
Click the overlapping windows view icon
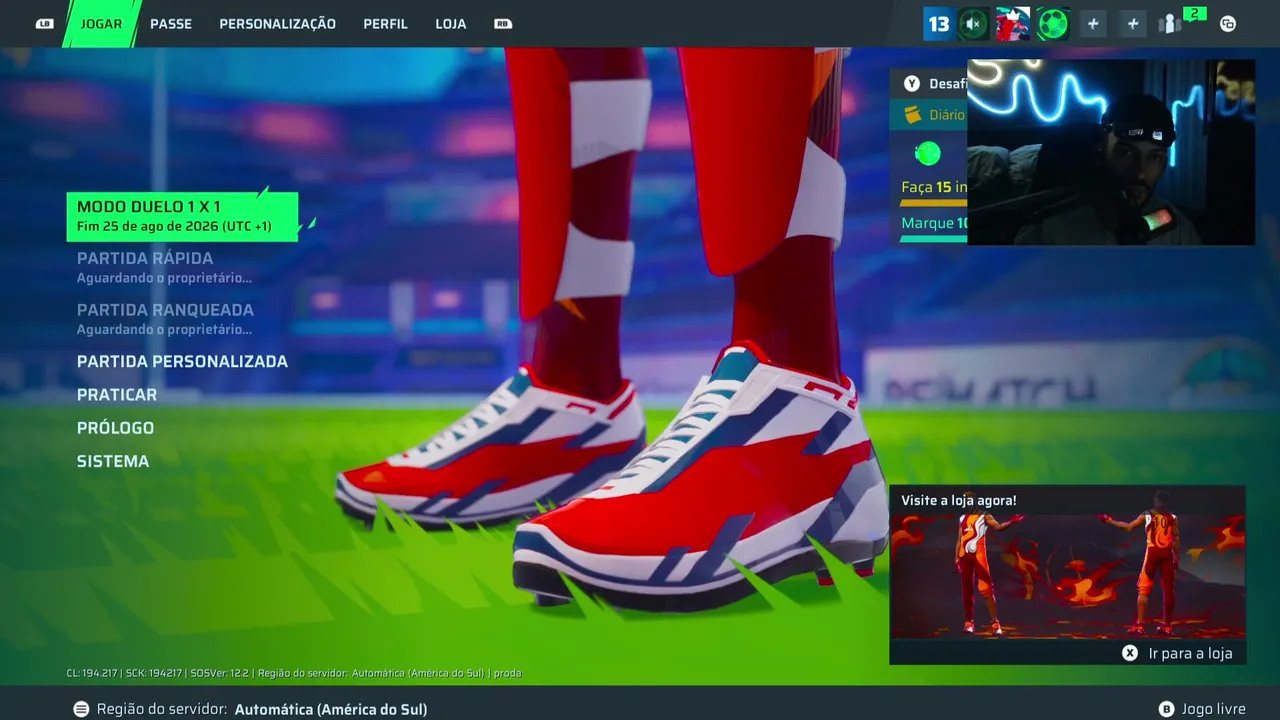click(1228, 24)
